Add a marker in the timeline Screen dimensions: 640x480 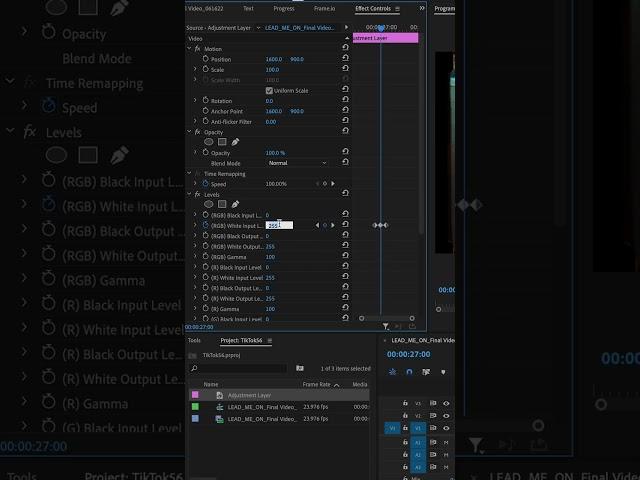click(443, 372)
